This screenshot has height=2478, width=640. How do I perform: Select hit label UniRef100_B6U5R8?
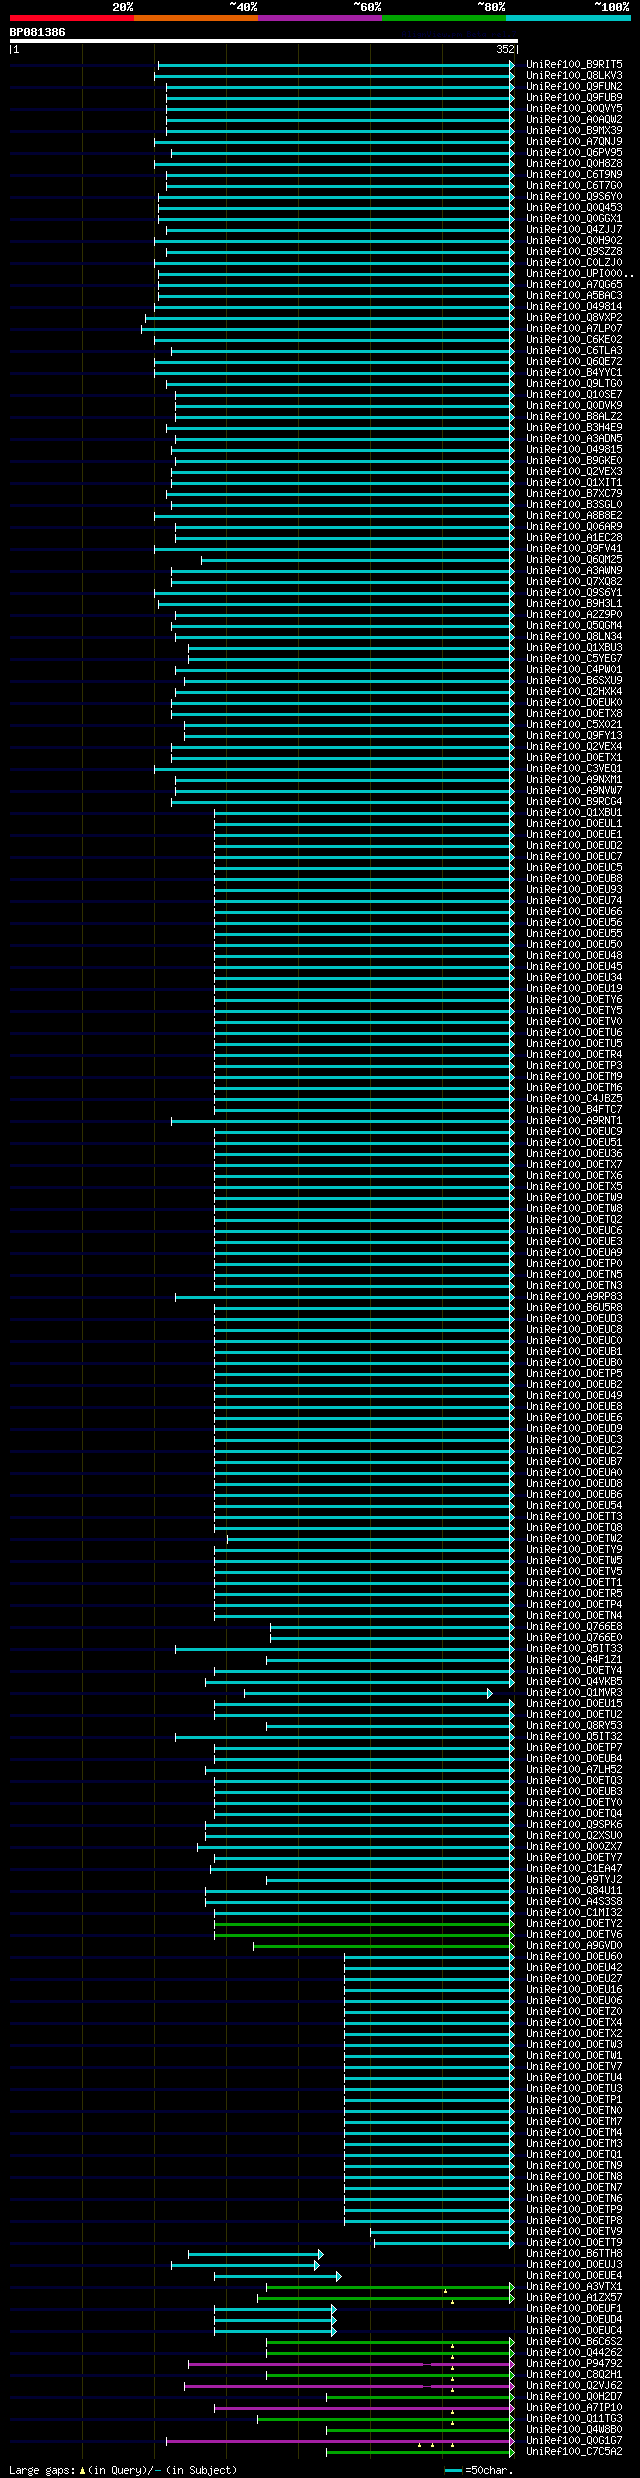[574, 1307]
